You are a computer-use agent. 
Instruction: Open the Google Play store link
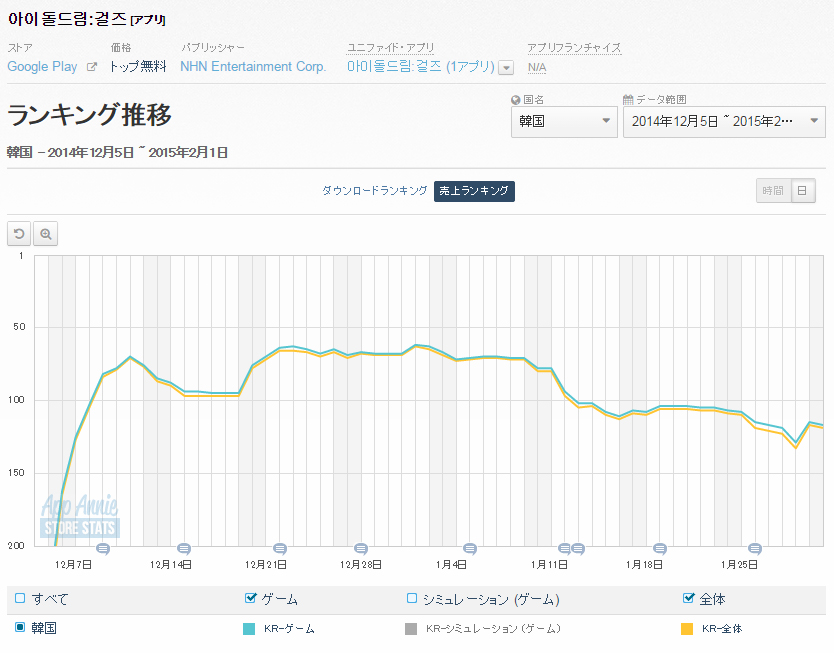point(43,67)
